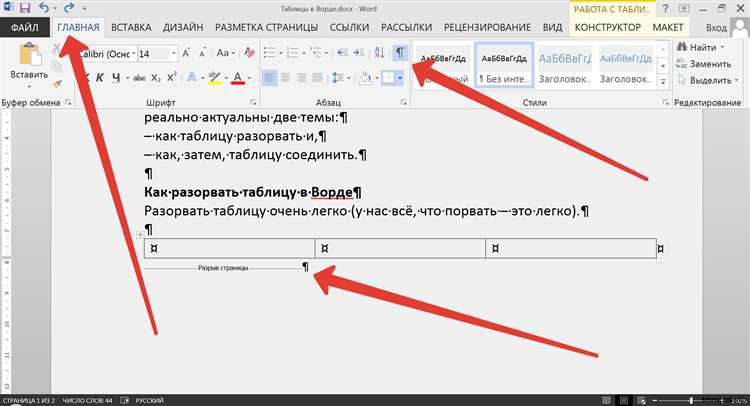Click the Найти find button
This screenshot has width=750, height=406.
(x=701, y=47)
